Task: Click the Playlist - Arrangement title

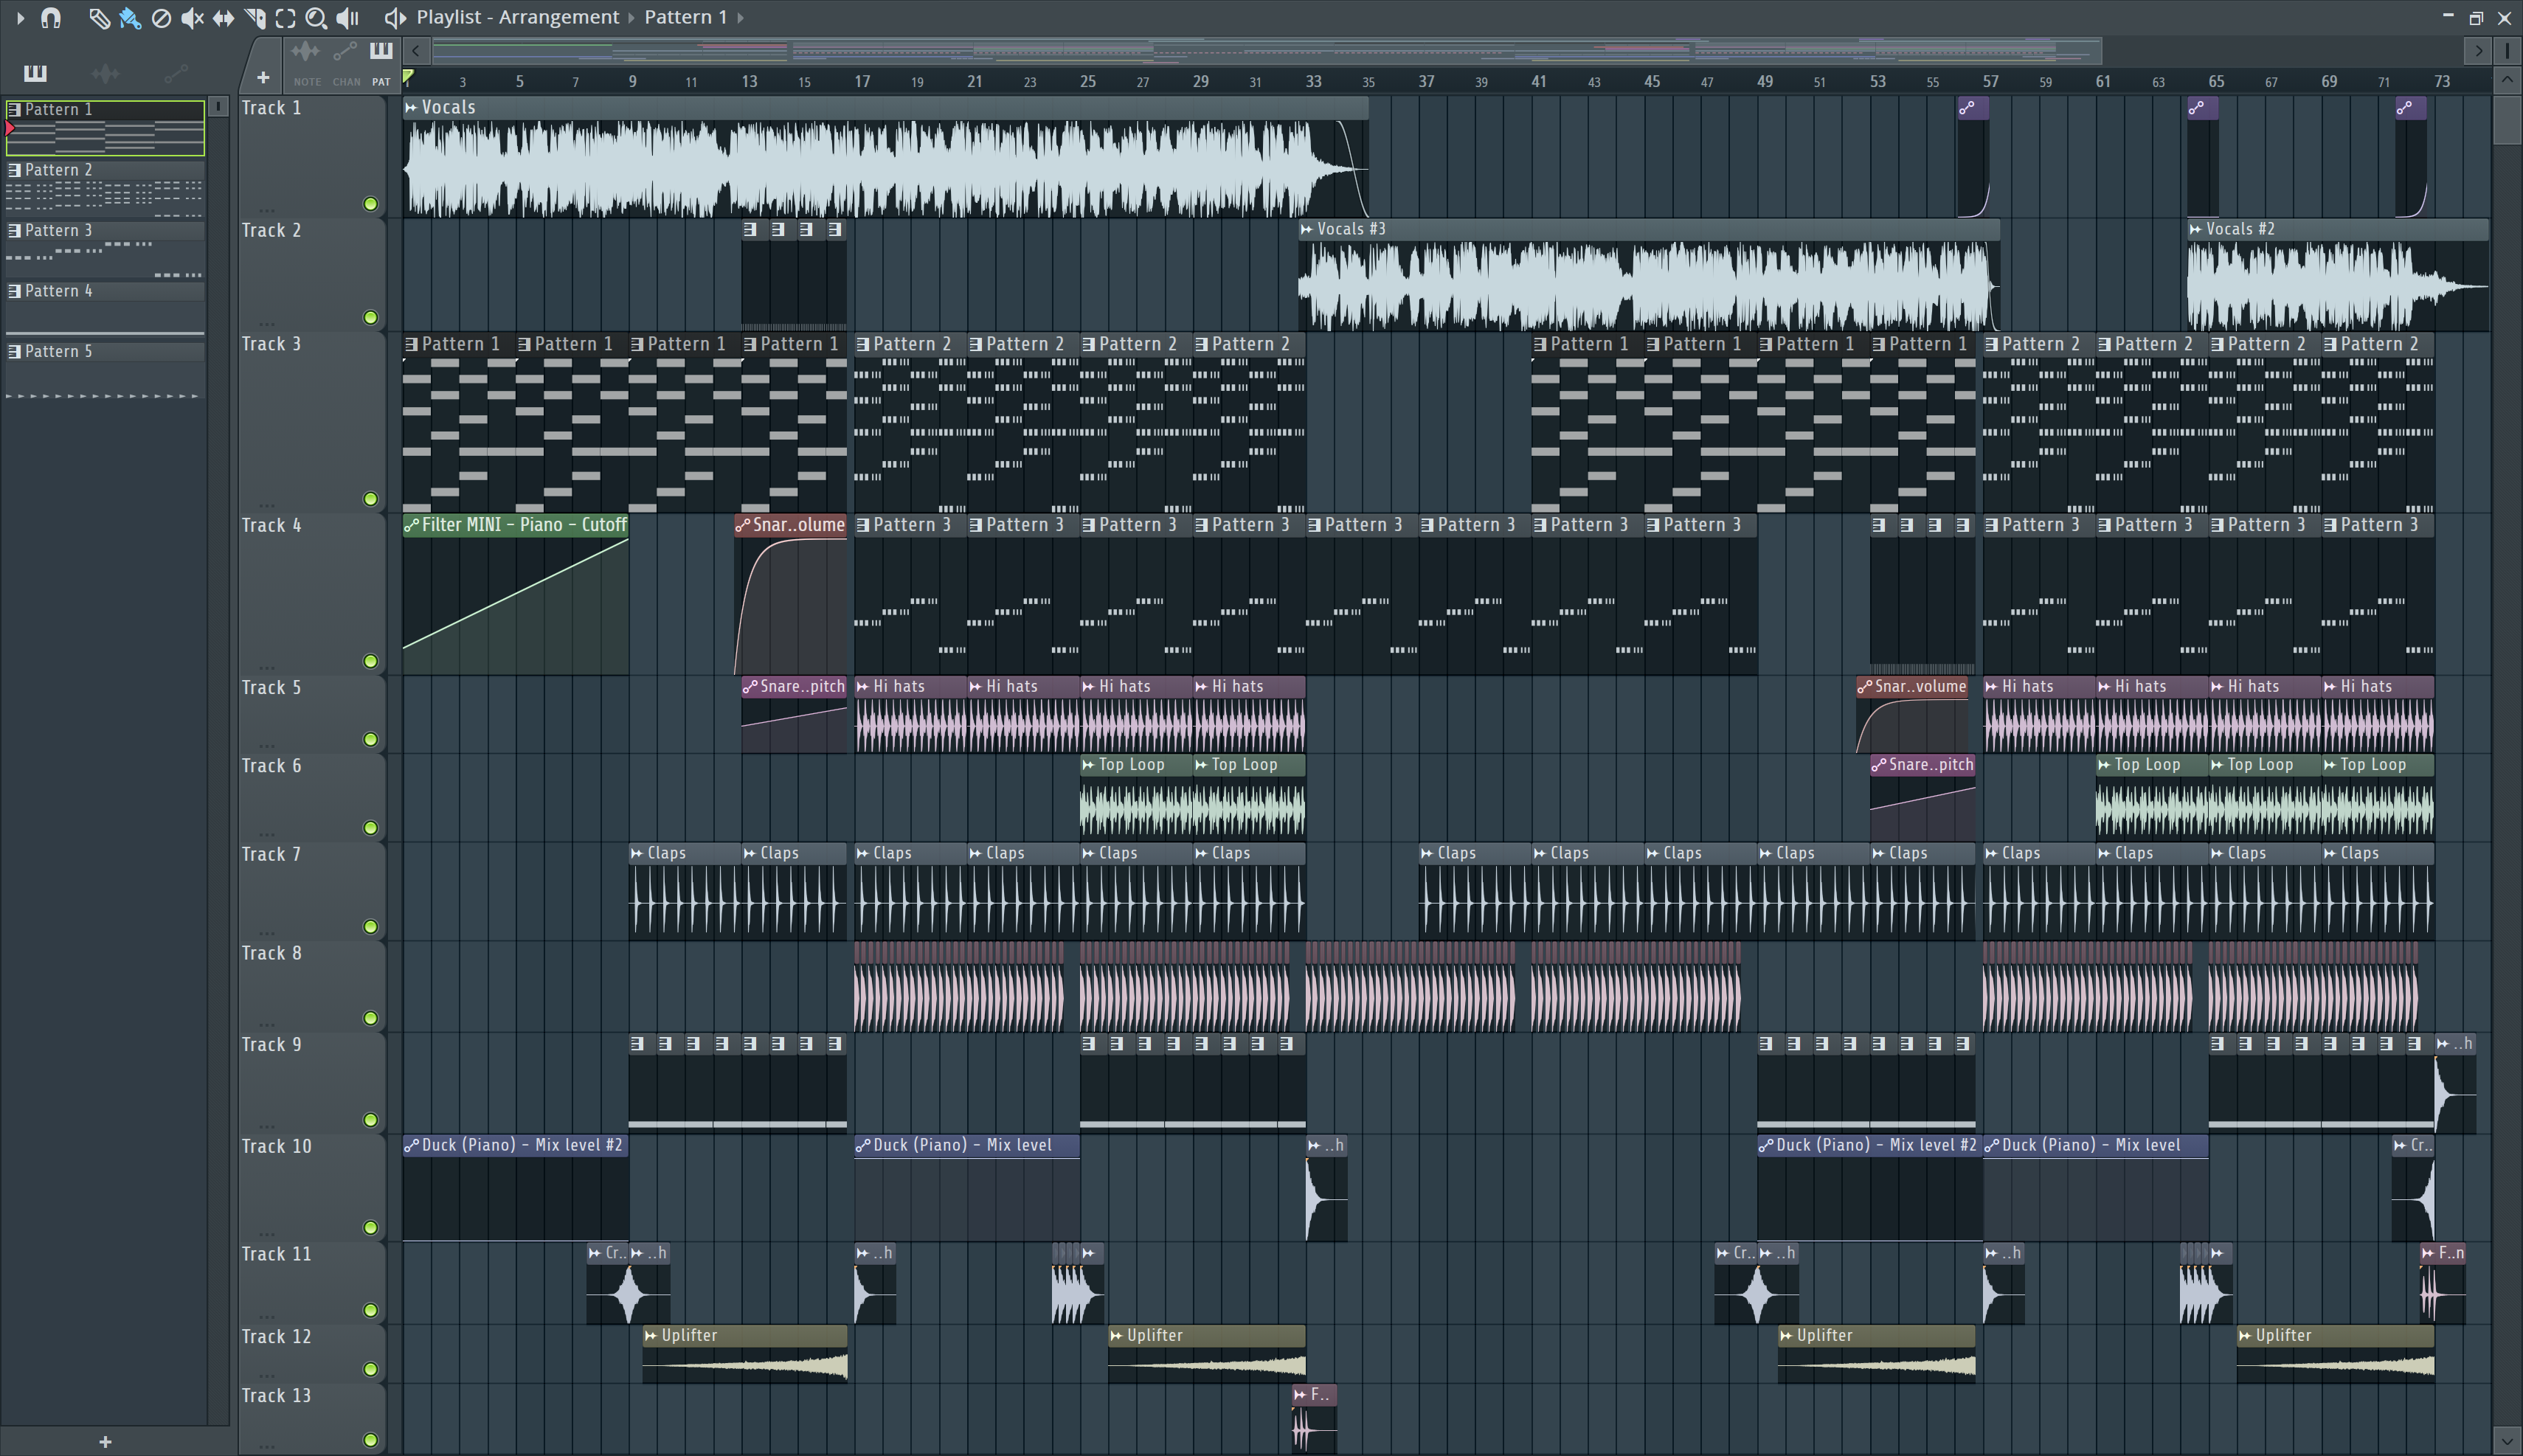Action: tap(518, 18)
